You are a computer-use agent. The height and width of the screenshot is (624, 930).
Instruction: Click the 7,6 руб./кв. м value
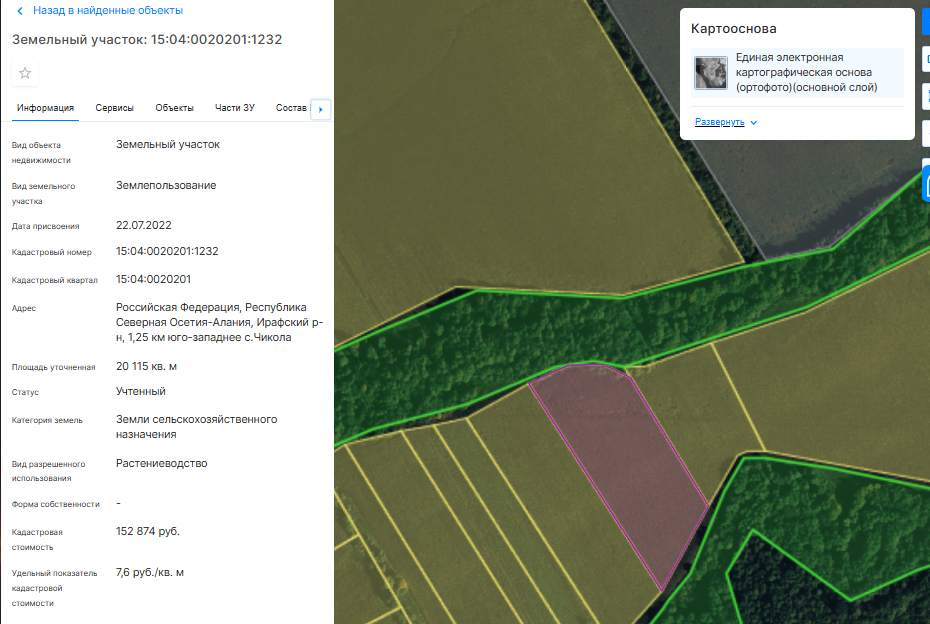click(149, 573)
